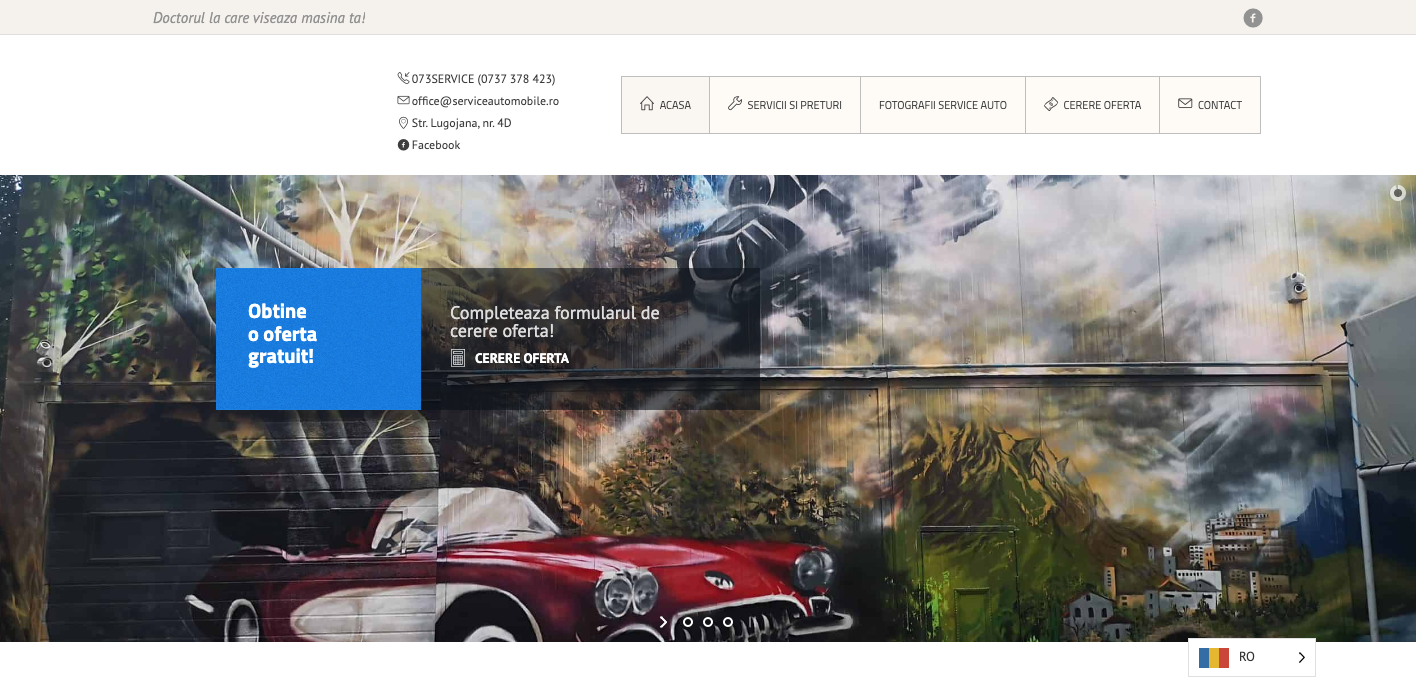Follow the CERERE OFERTA link in the banner

pyautogui.click(x=522, y=358)
